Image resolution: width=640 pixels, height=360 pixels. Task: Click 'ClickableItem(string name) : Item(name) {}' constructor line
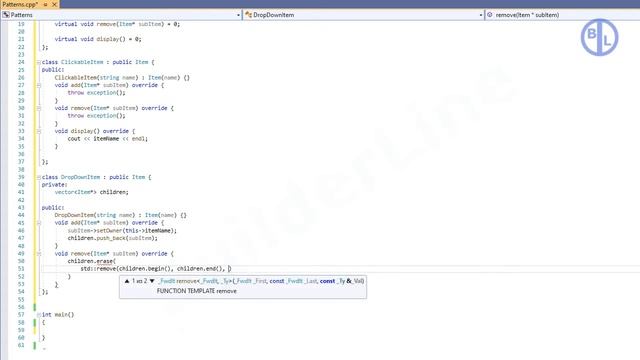(x=122, y=78)
